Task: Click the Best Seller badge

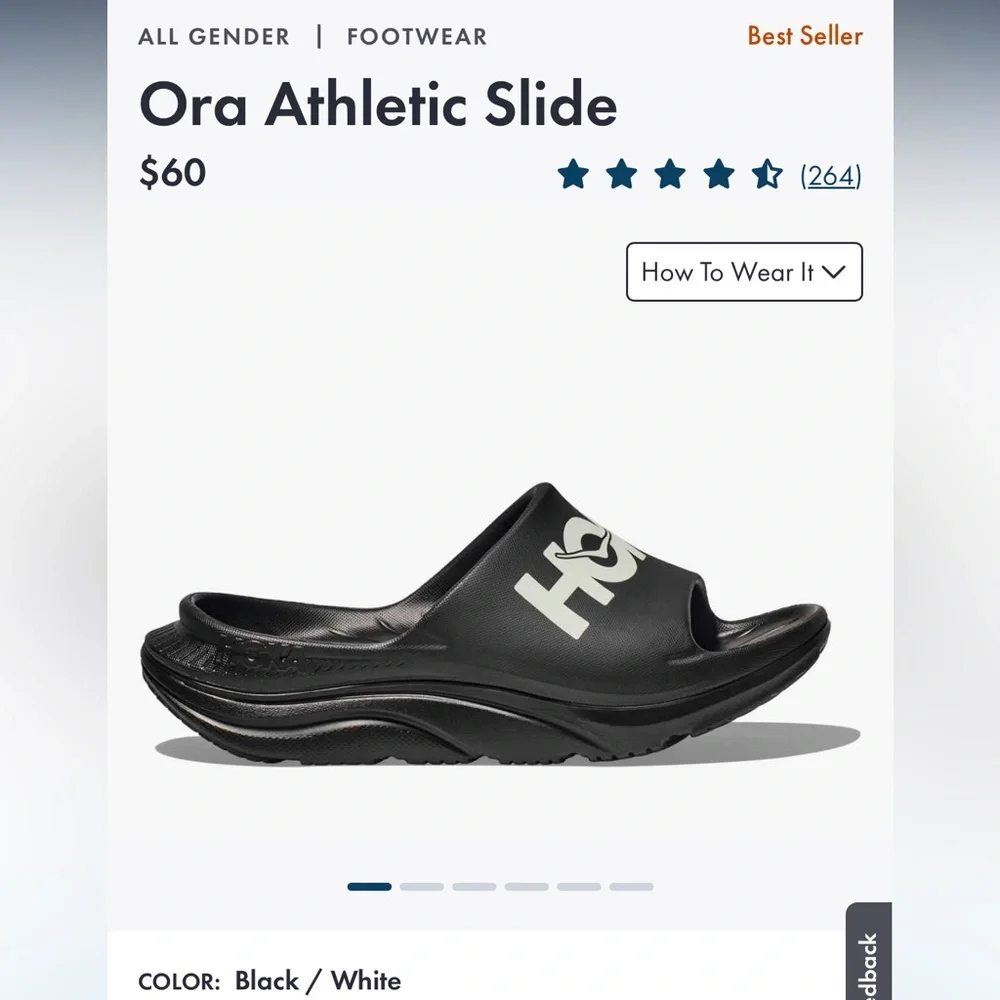Action: click(804, 36)
